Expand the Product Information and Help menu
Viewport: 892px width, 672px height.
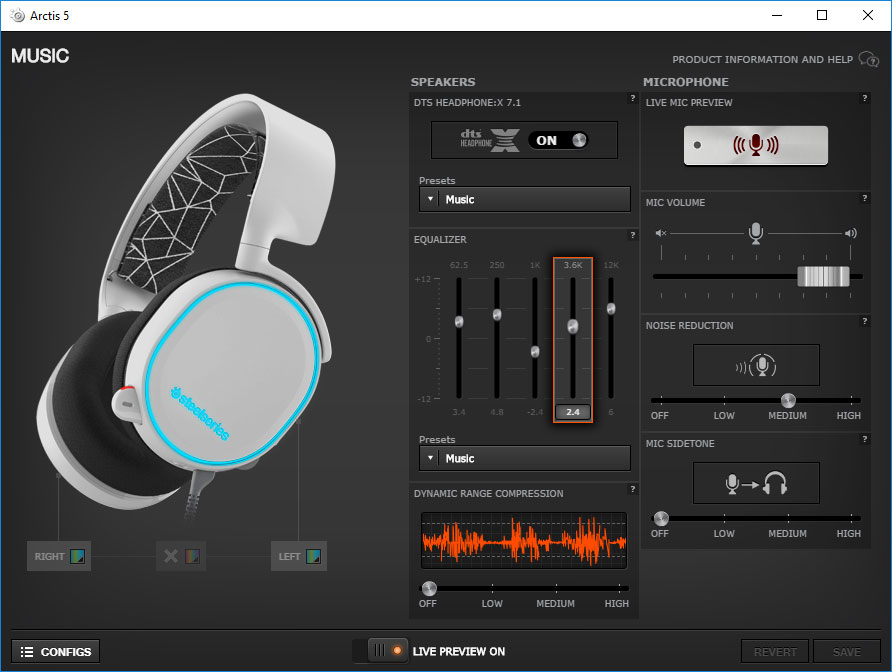tap(868, 59)
